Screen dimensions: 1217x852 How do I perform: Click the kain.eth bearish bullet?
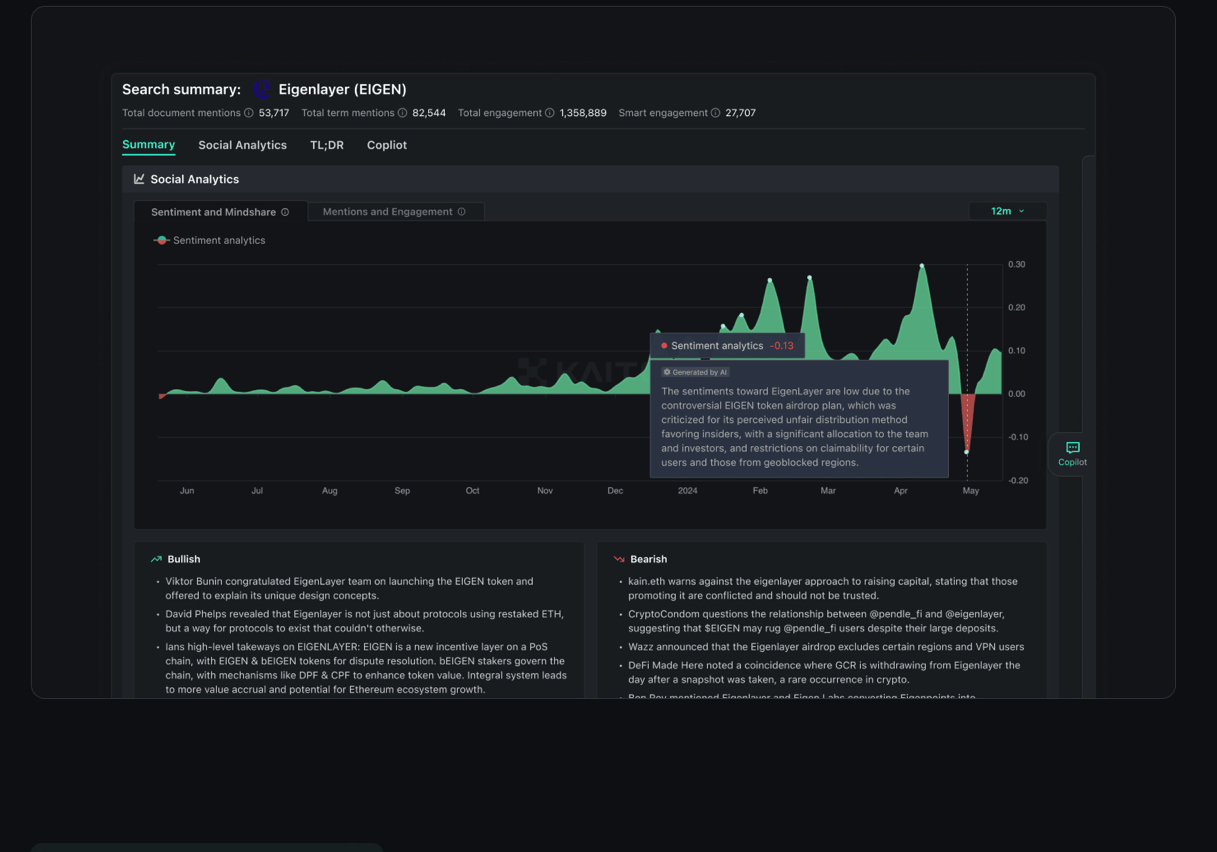coord(823,588)
